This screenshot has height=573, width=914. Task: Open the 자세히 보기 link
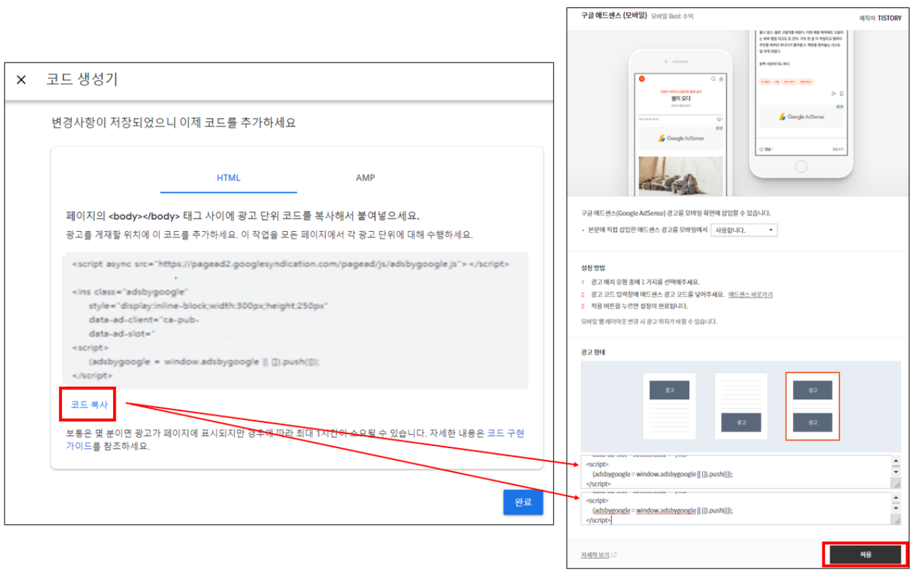(595, 555)
